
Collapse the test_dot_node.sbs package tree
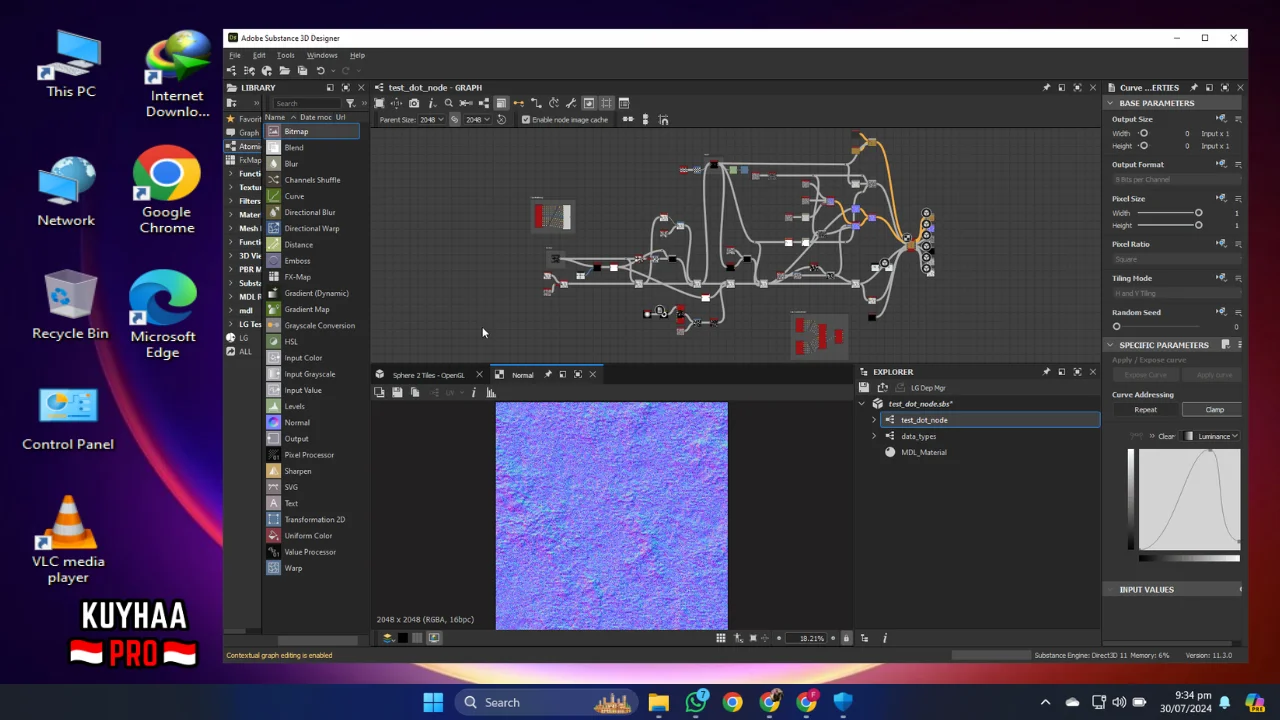(x=862, y=404)
